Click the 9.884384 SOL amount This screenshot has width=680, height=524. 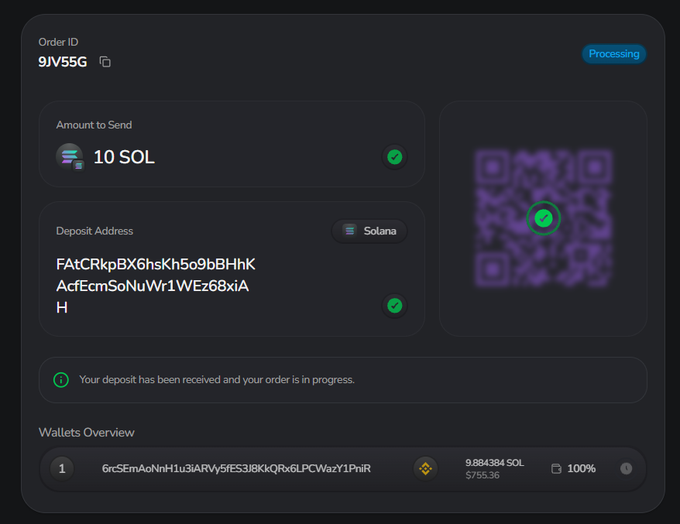[x=494, y=463]
